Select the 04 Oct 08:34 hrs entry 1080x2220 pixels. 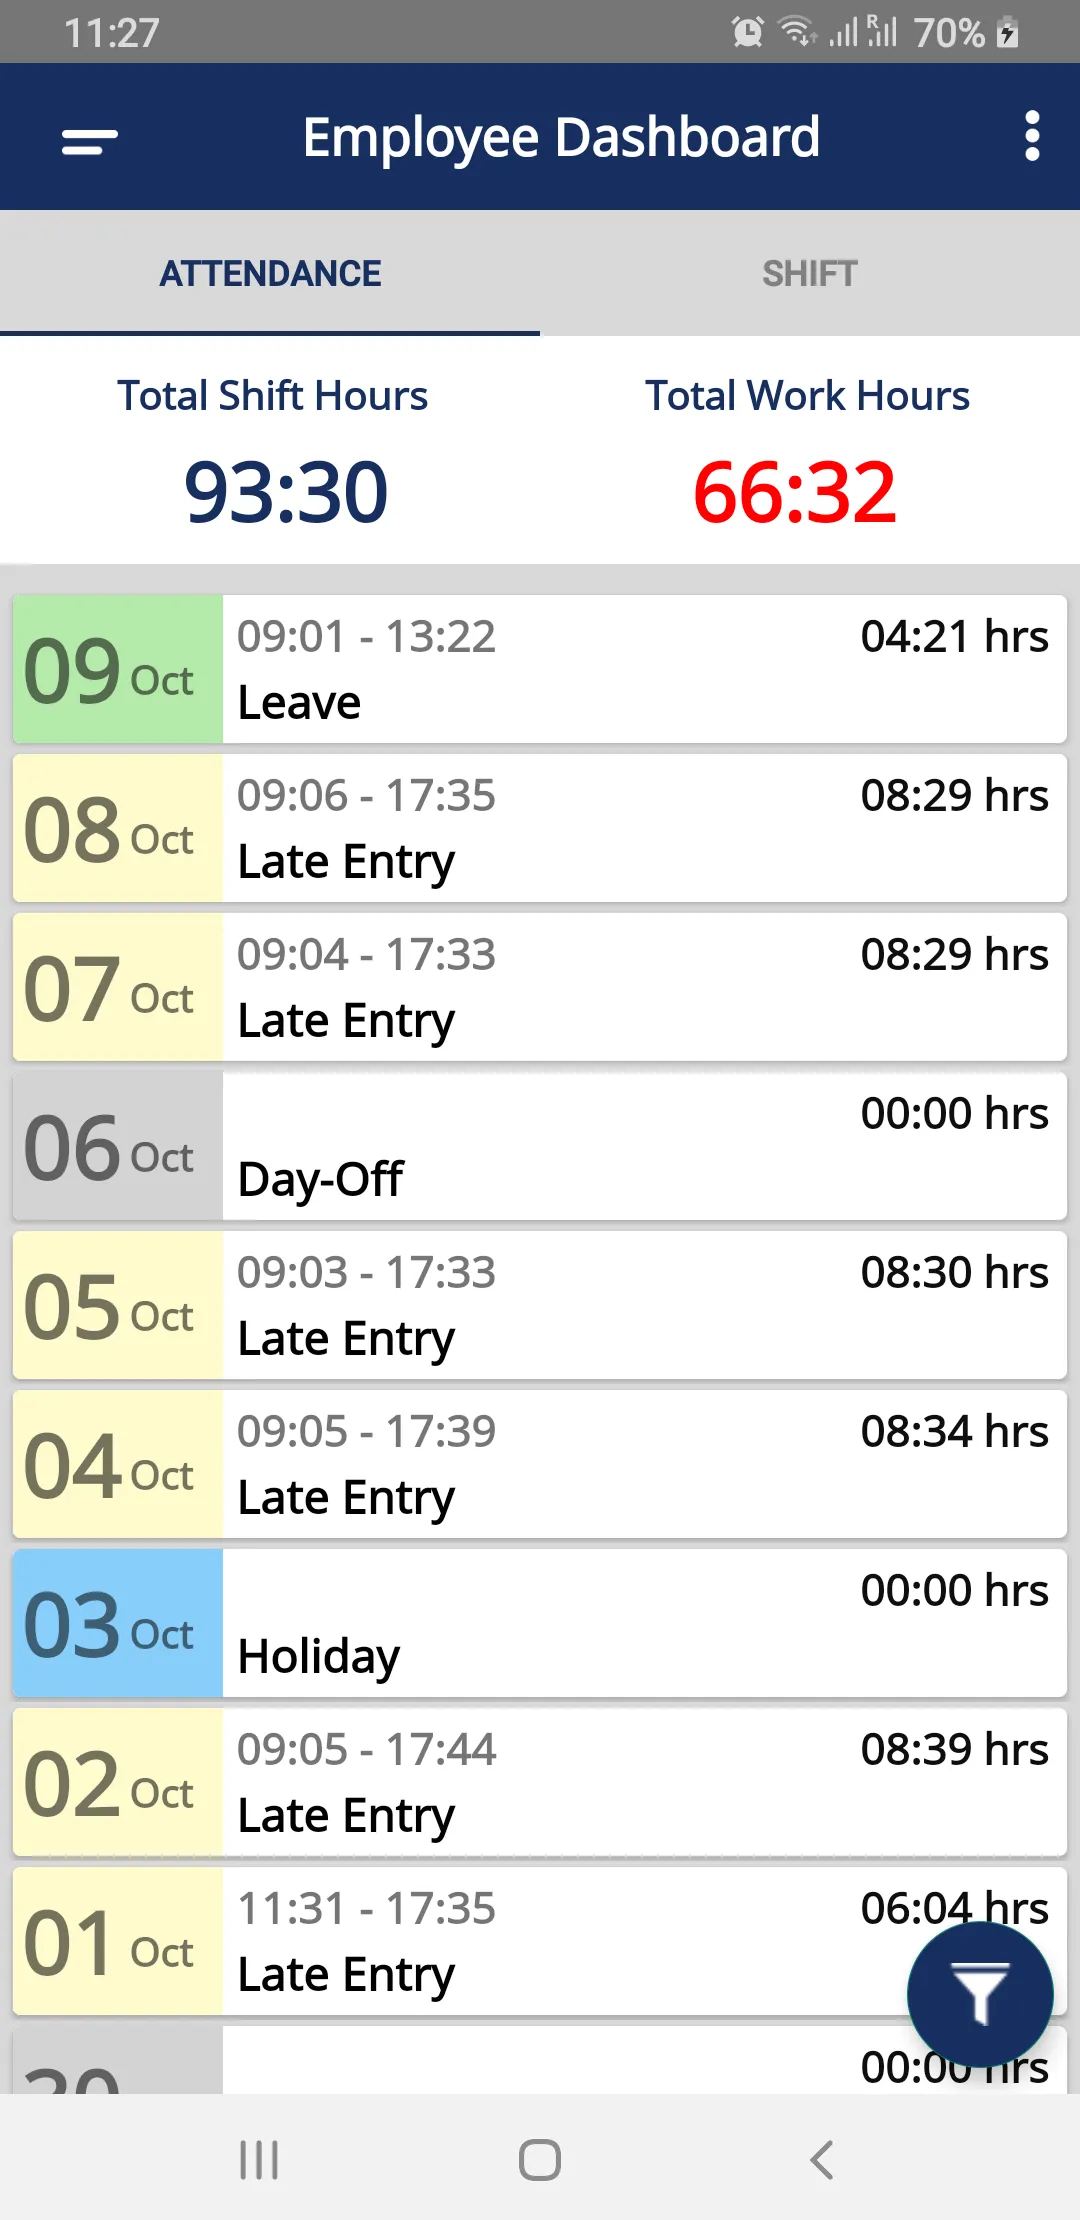pos(540,1464)
